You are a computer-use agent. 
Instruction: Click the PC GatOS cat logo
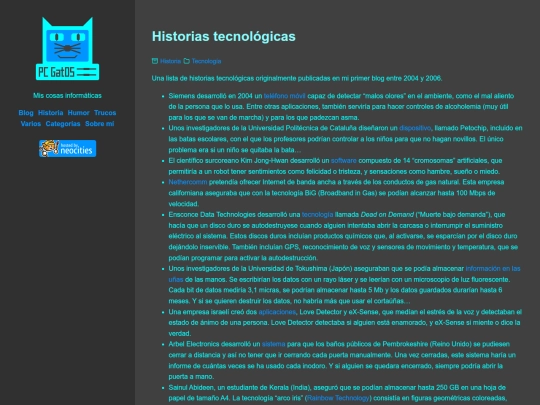(68, 49)
